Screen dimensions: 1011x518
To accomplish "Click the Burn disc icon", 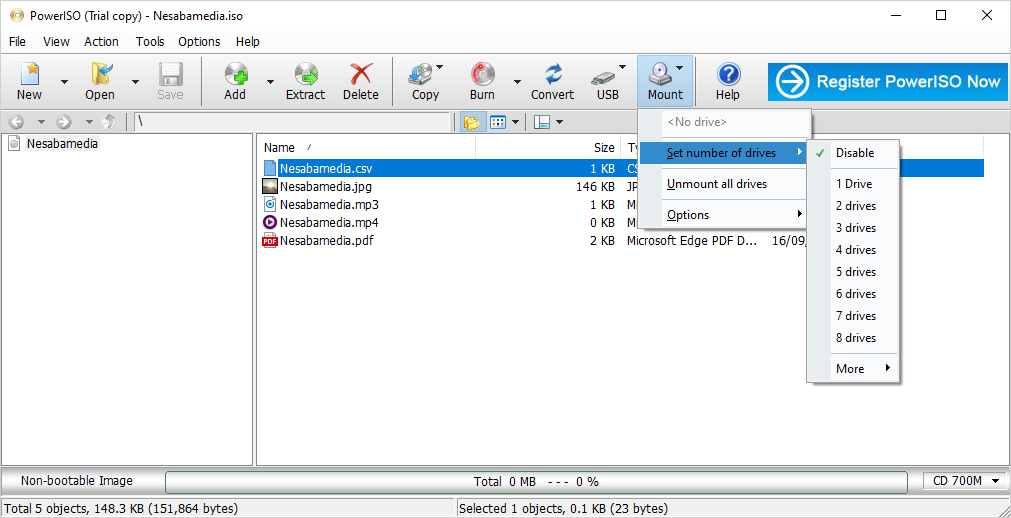I will click(482, 75).
